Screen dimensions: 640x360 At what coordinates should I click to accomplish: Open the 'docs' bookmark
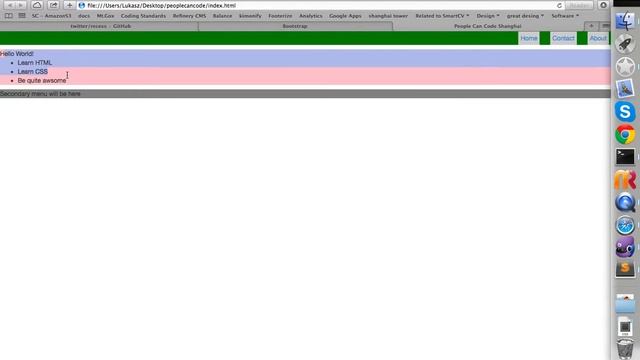[84, 16]
